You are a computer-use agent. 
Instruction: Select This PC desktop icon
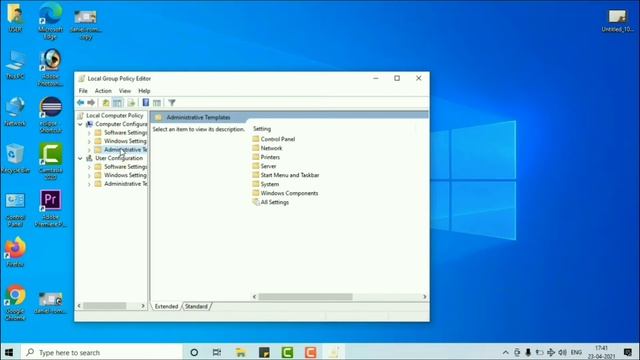pos(15,64)
